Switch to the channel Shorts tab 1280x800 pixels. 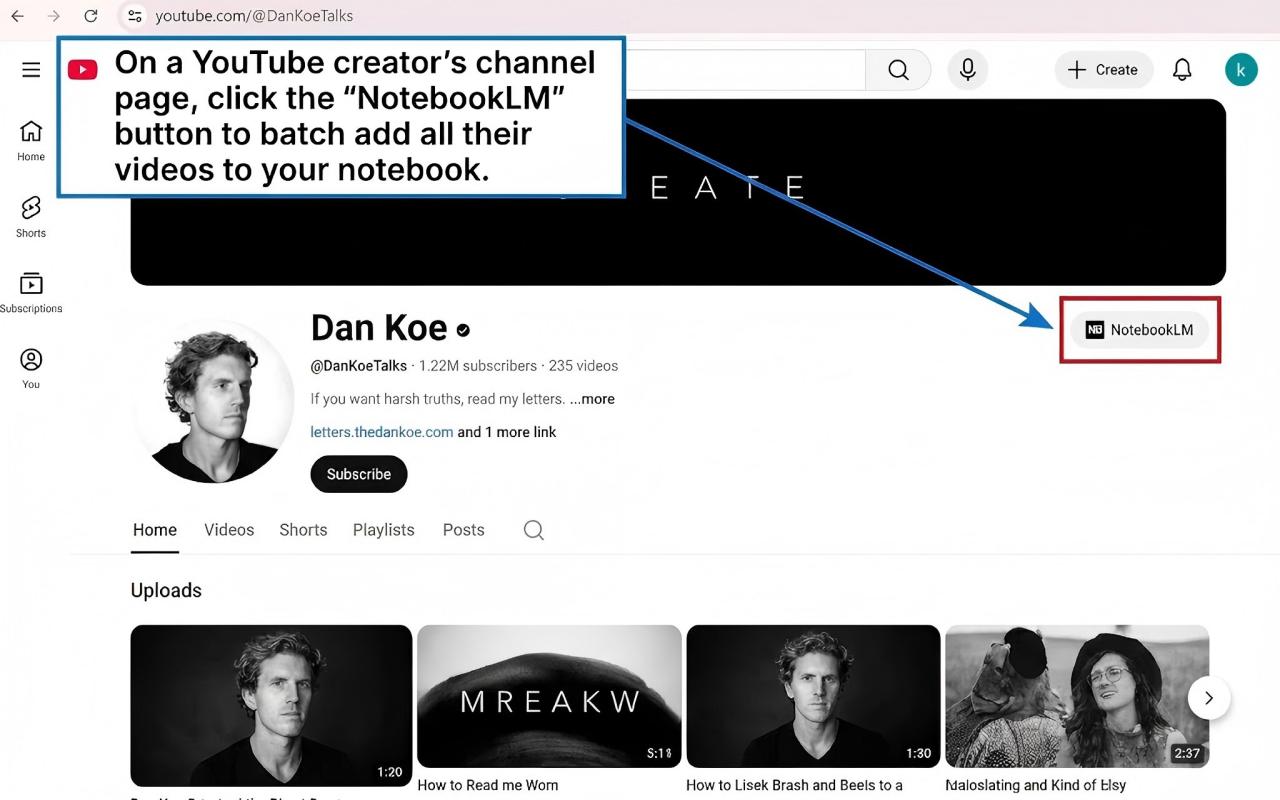303,530
